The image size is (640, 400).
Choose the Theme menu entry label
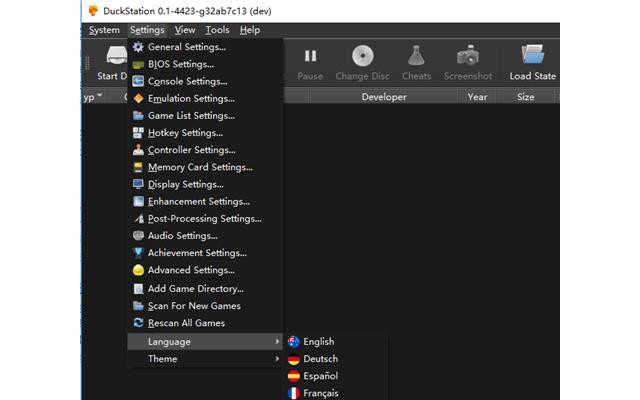click(162, 359)
